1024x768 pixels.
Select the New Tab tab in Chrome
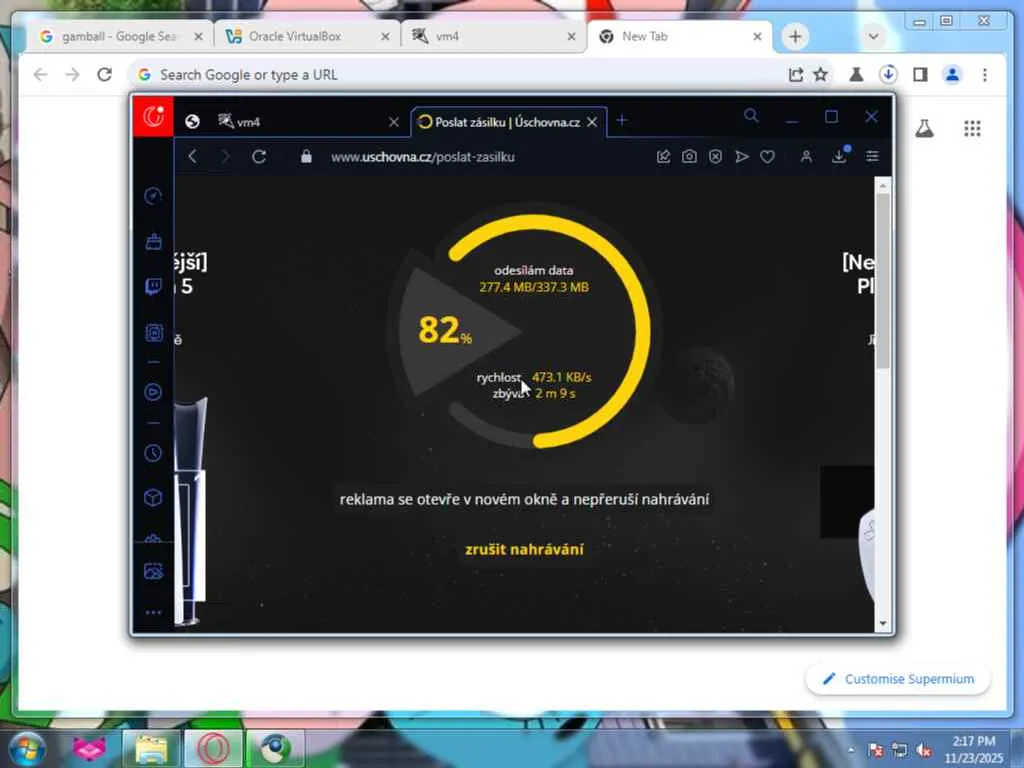pos(679,37)
